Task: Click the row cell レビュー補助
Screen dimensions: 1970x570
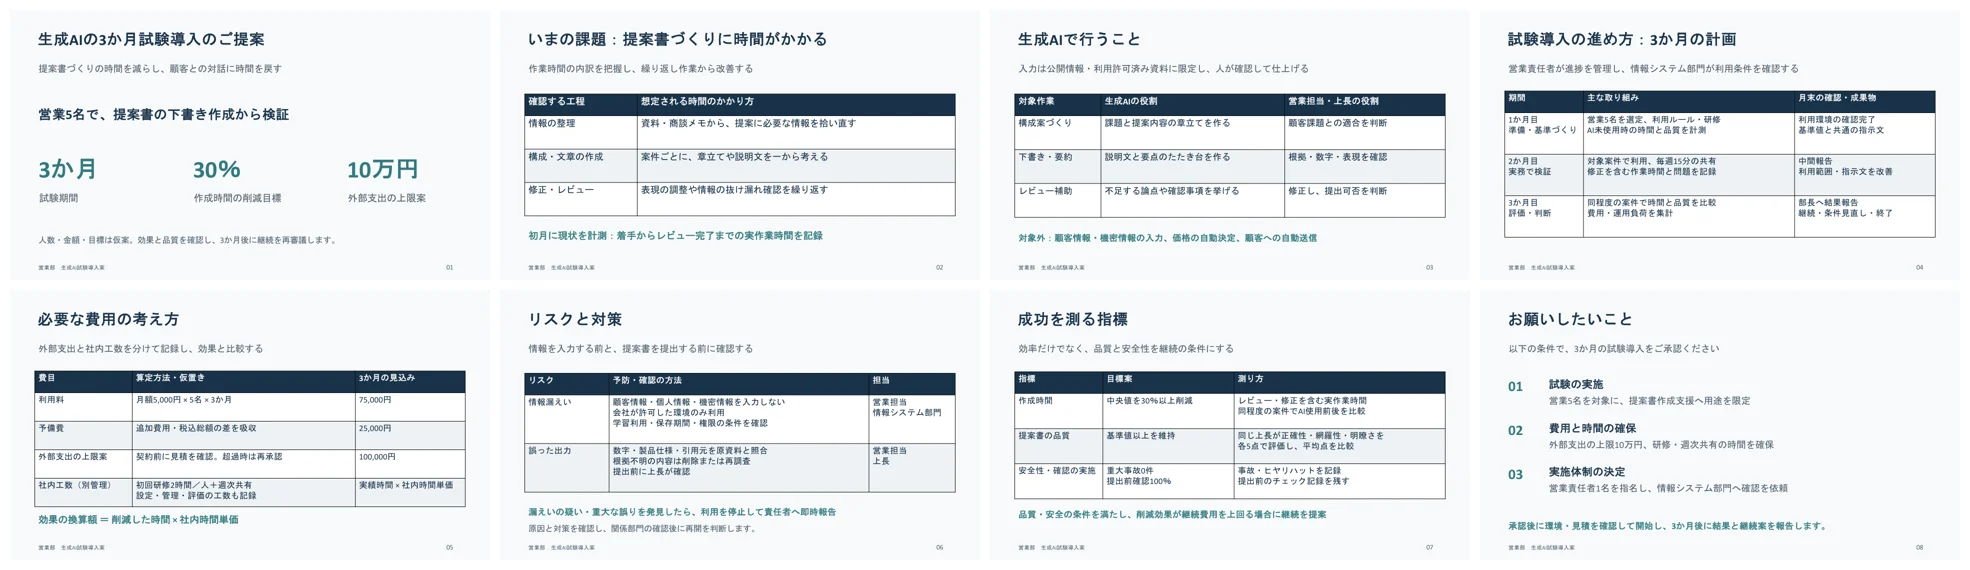Action: (x=1058, y=200)
